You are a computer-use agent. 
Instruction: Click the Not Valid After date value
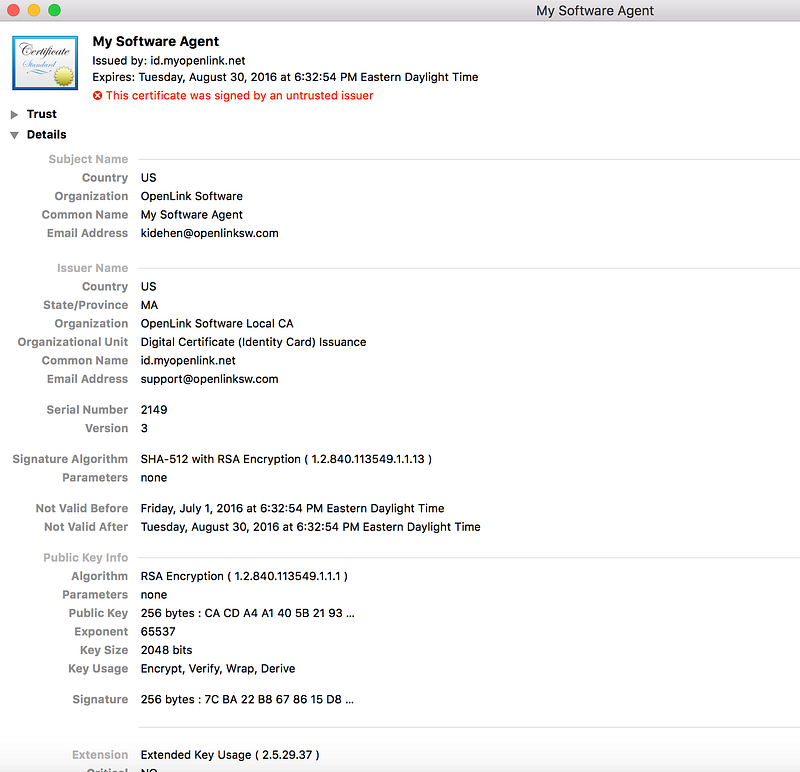coord(311,527)
